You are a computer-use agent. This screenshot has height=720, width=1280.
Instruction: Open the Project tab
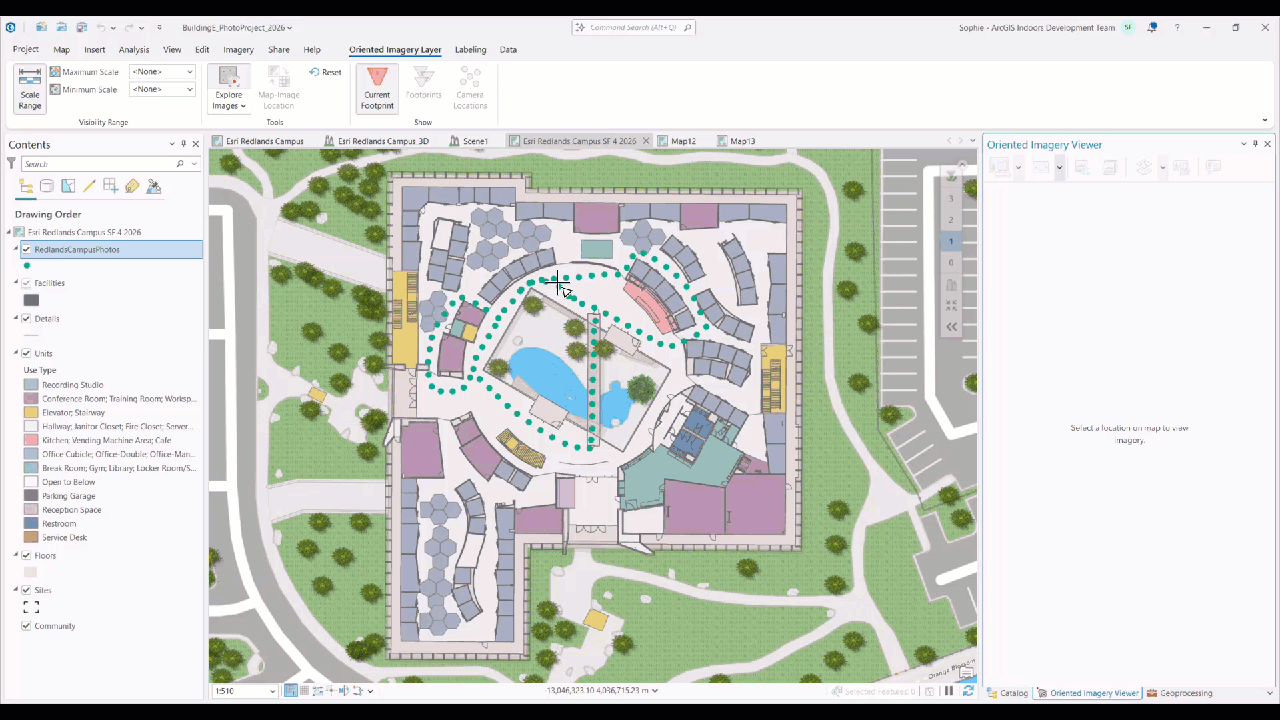pyautogui.click(x=26, y=49)
